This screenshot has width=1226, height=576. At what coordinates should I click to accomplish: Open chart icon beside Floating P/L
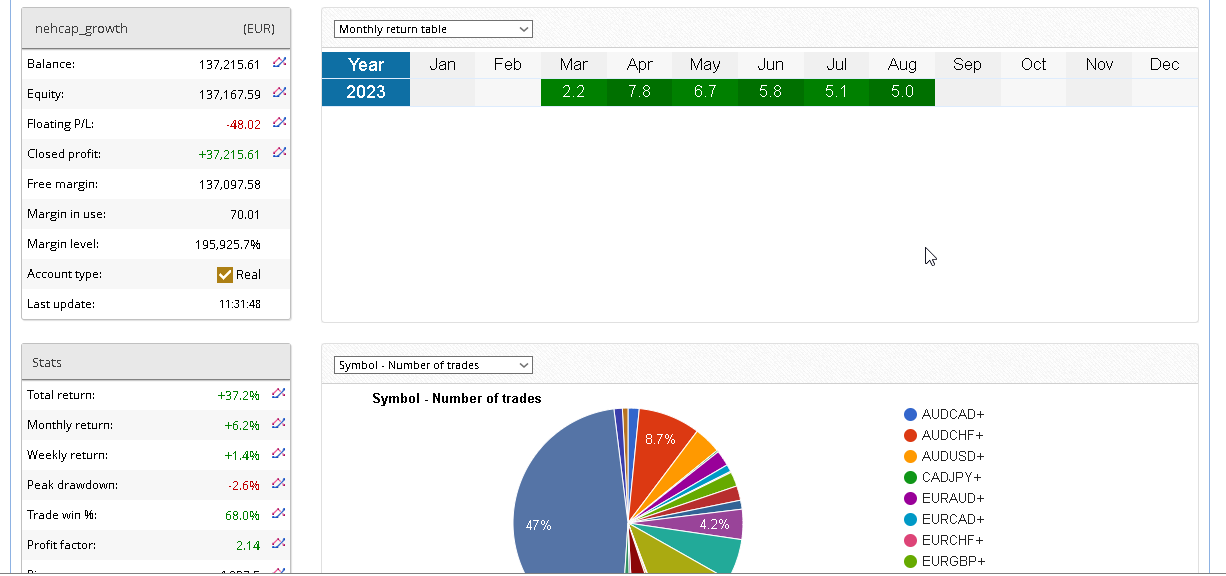pos(280,123)
